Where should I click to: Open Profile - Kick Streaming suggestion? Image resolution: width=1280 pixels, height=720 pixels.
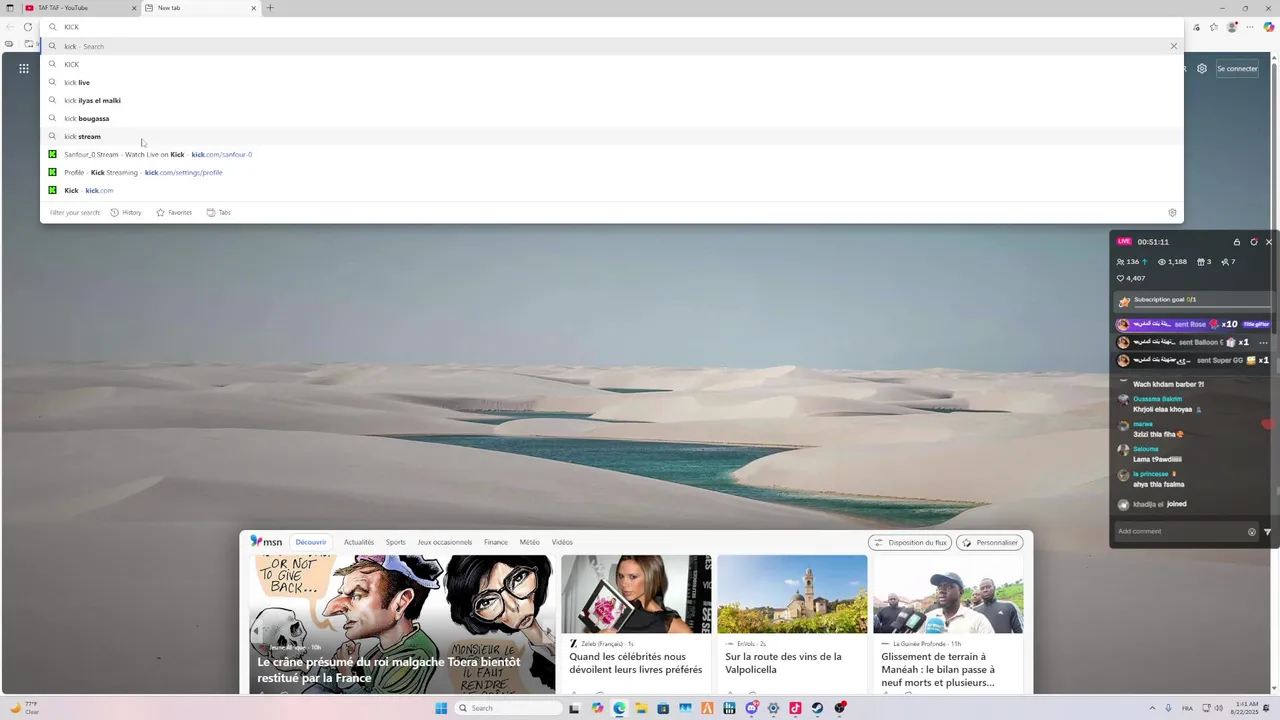[611, 172]
